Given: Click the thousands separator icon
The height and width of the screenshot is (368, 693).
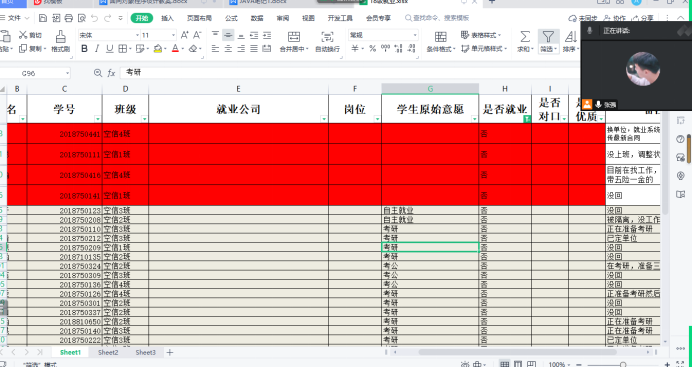Looking at the screenshot, I should [x=385, y=48].
